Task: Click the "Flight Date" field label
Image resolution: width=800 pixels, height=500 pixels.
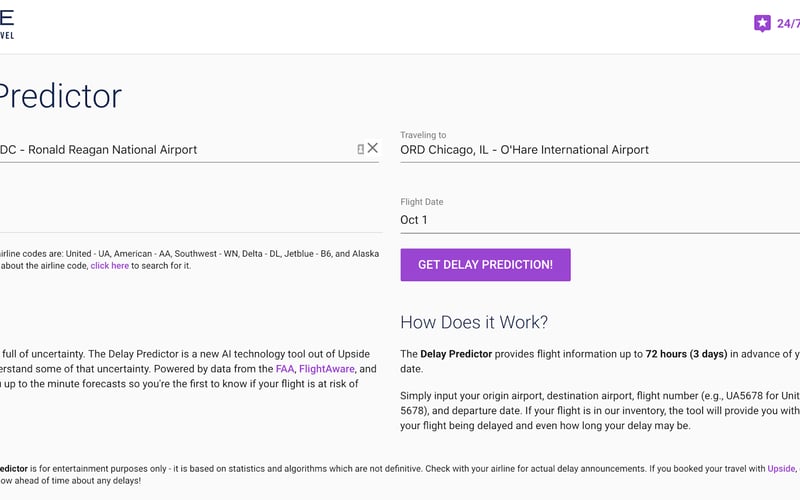Action: (x=421, y=202)
